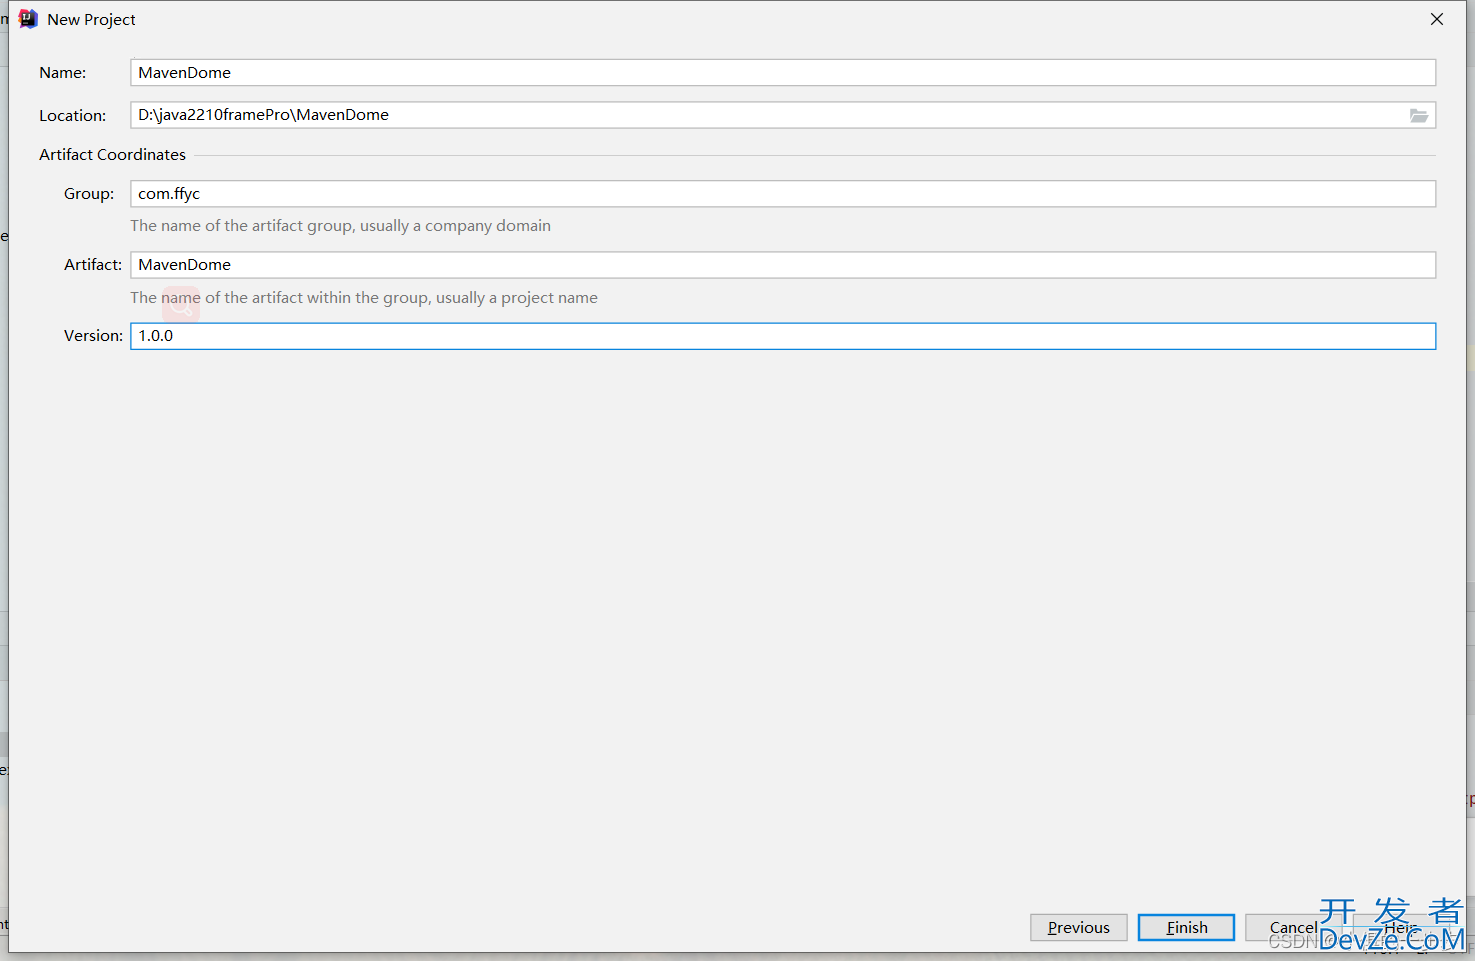Select the Artifact text field
Screen dimensions: 1475x961
782,265
